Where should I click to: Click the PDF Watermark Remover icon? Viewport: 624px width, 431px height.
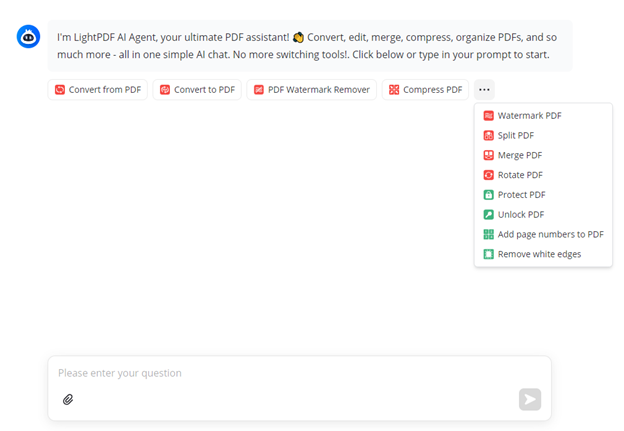click(x=259, y=90)
